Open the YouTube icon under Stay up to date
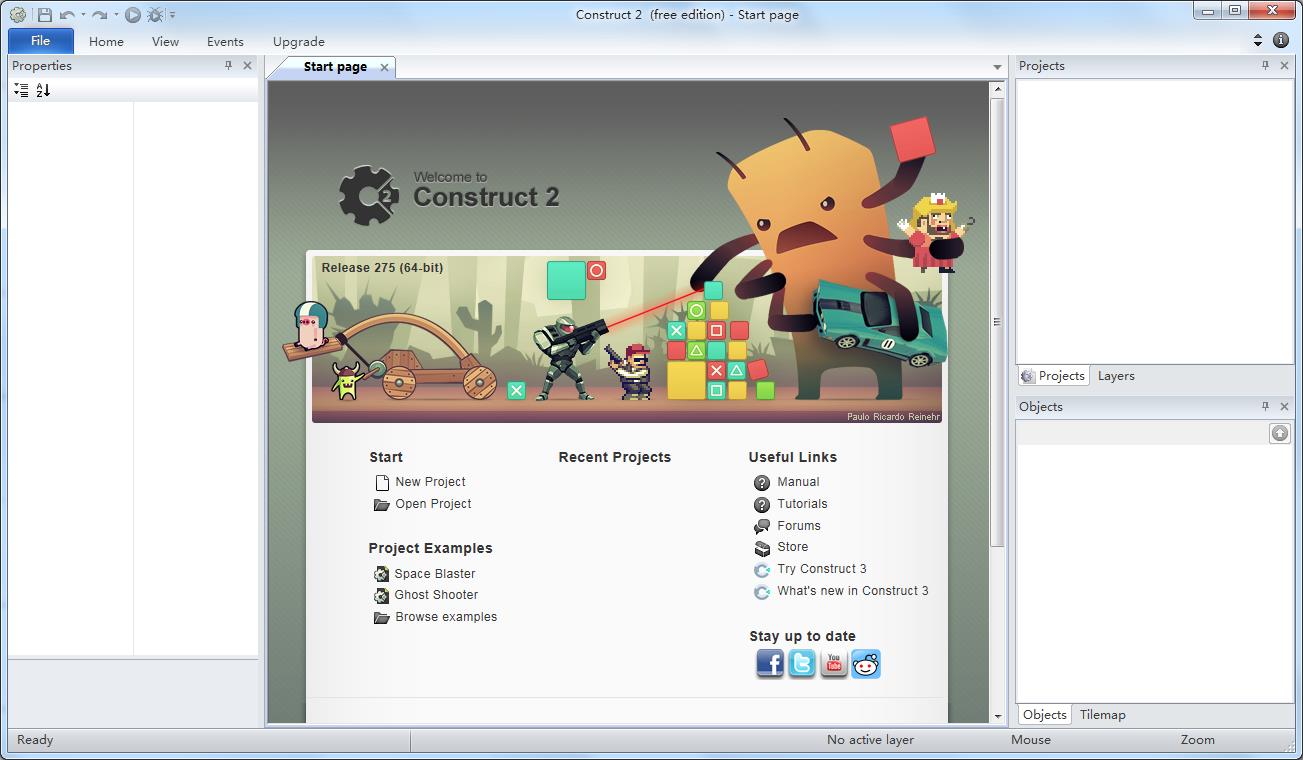Viewport: 1303px width, 760px height. point(833,663)
